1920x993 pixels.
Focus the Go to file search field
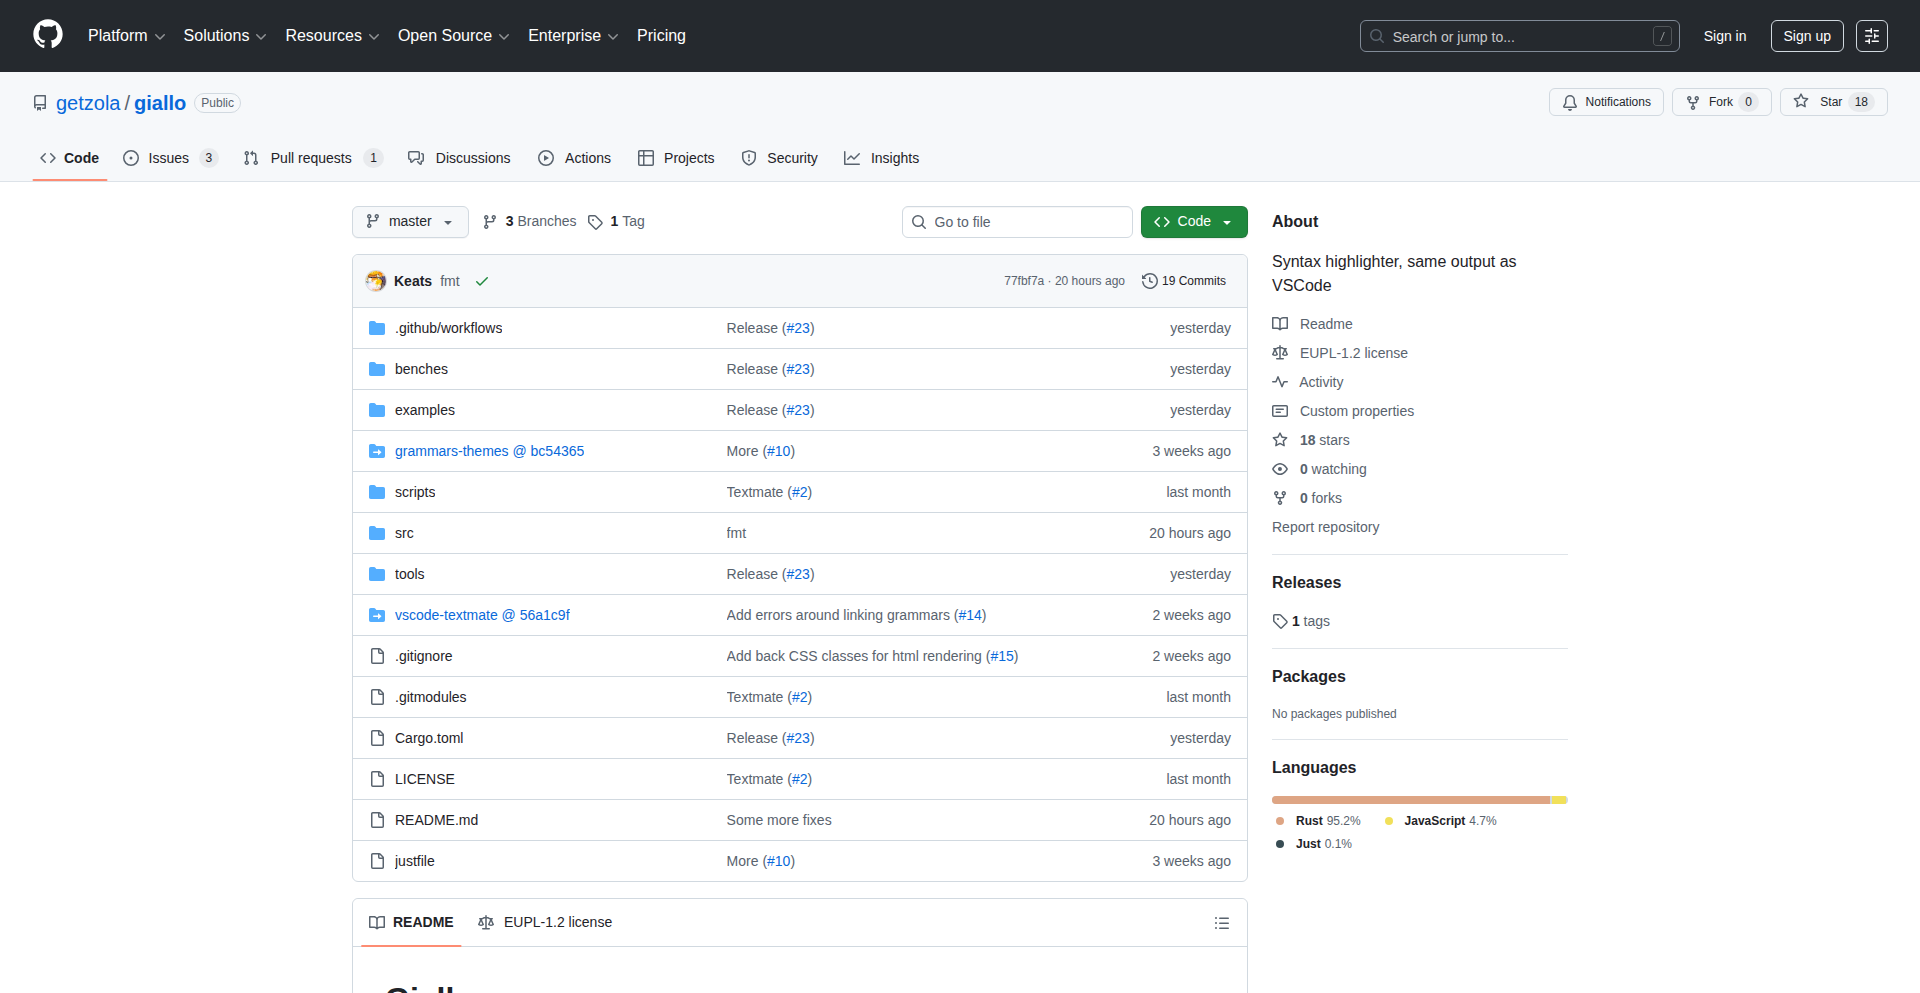pos(1017,222)
